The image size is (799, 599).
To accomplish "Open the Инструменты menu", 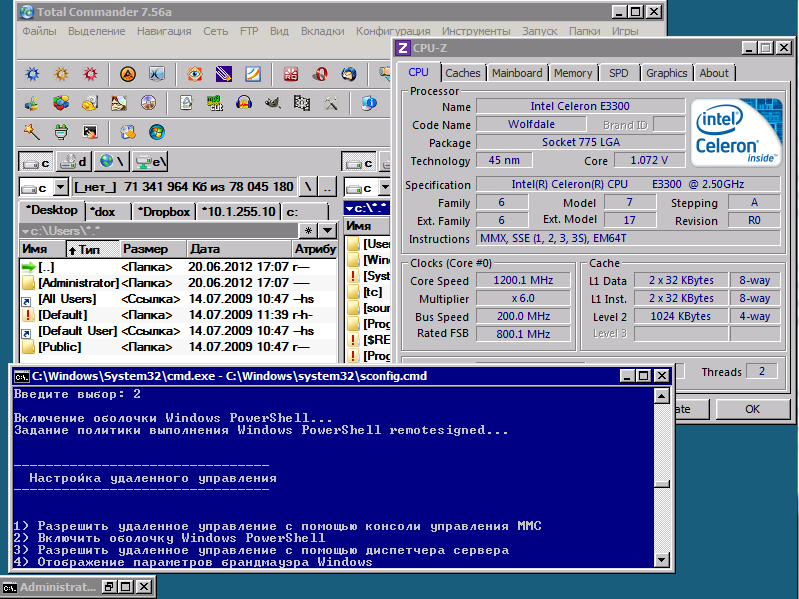I will (x=476, y=31).
